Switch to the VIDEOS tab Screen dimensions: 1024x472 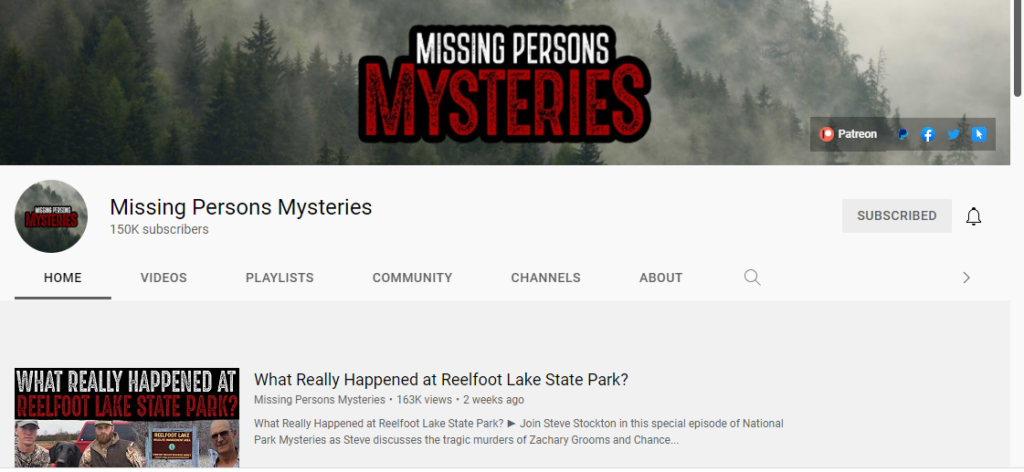pyautogui.click(x=163, y=277)
